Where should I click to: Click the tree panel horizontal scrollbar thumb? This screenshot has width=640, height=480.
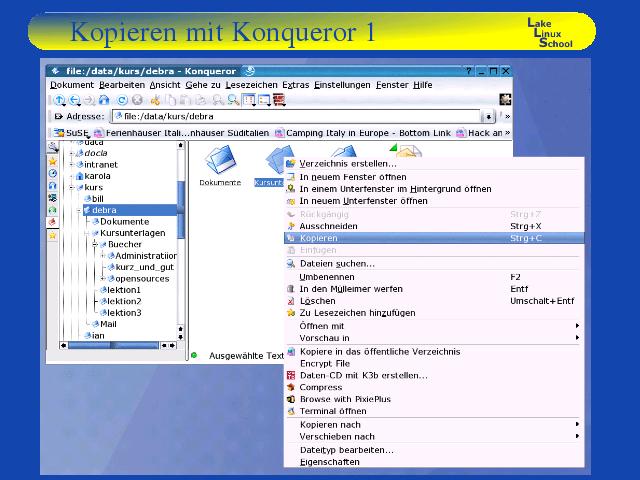pyautogui.click(x=113, y=345)
